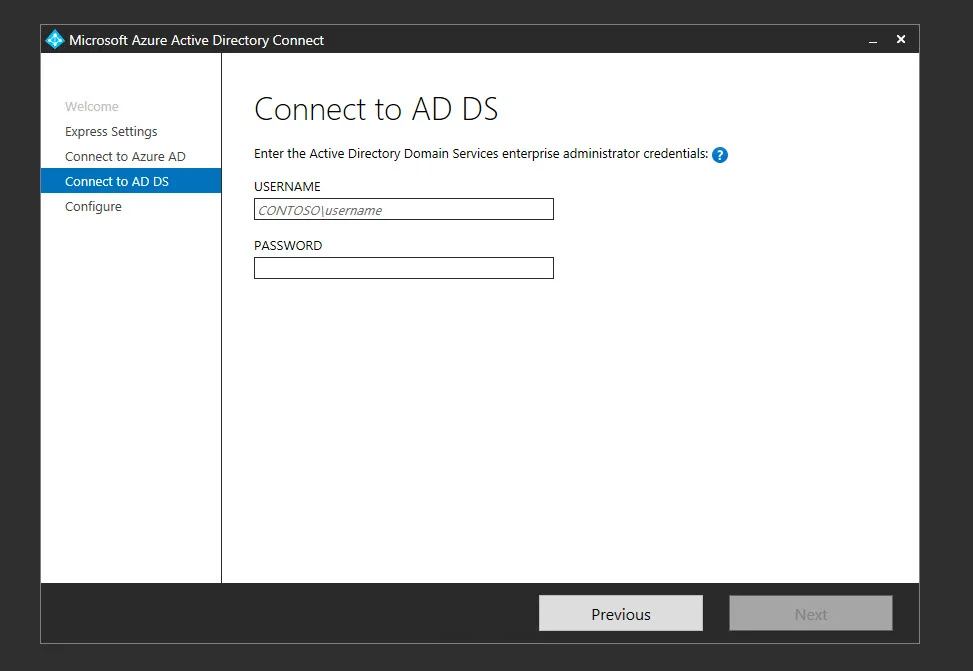Image resolution: width=973 pixels, height=671 pixels.
Task: Click the USERNAME label
Action: pyautogui.click(x=287, y=186)
